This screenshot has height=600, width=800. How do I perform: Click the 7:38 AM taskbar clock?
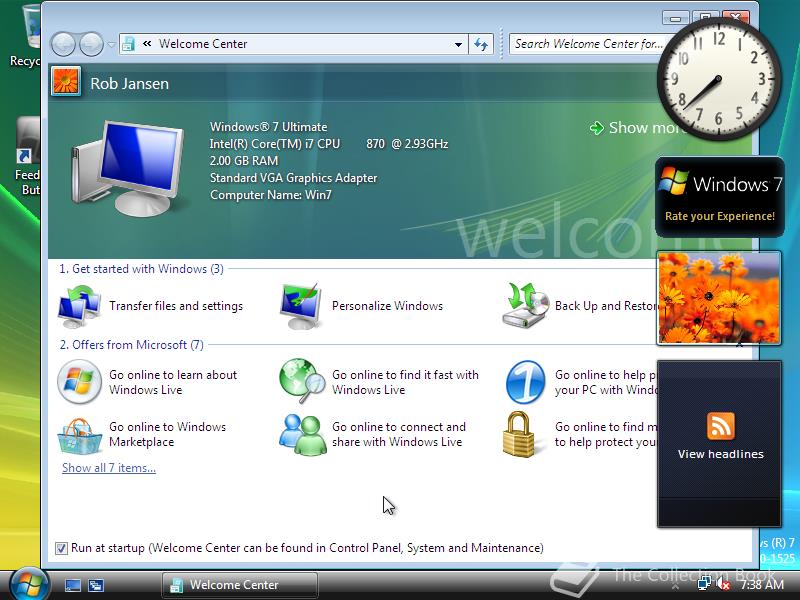(762, 584)
